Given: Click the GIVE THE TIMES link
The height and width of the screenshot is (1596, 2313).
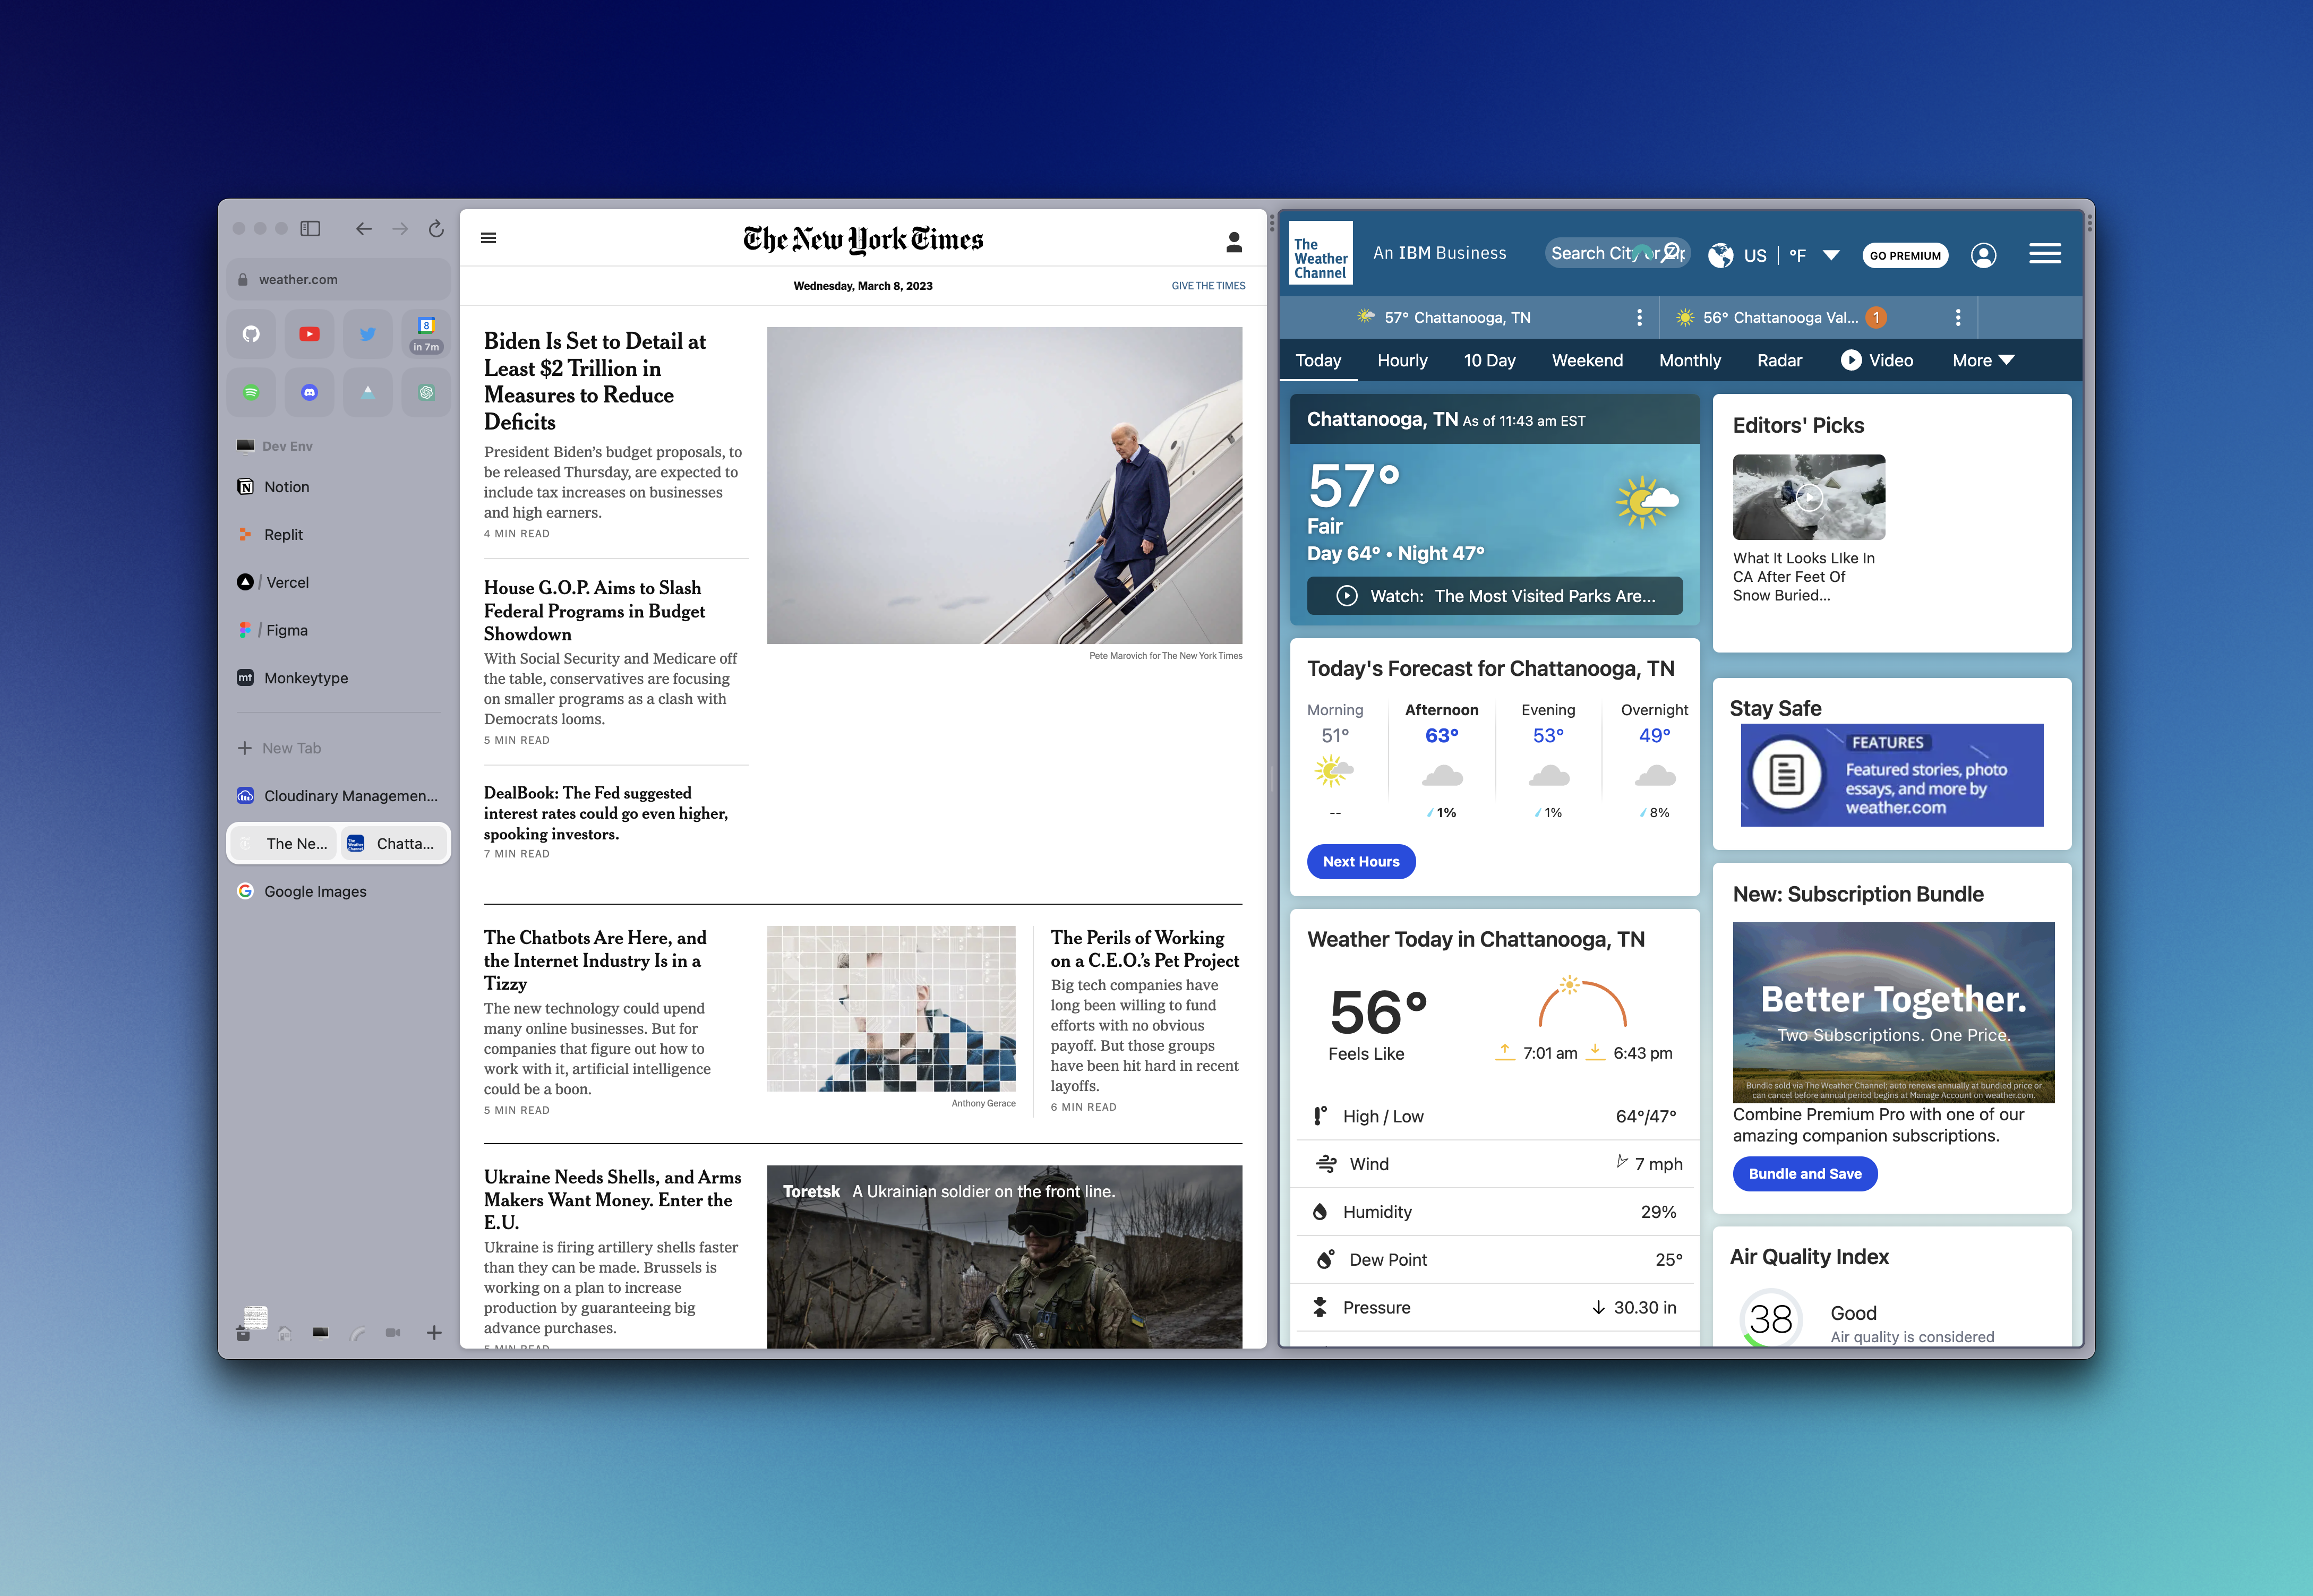Looking at the screenshot, I should (x=1208, y=286).
